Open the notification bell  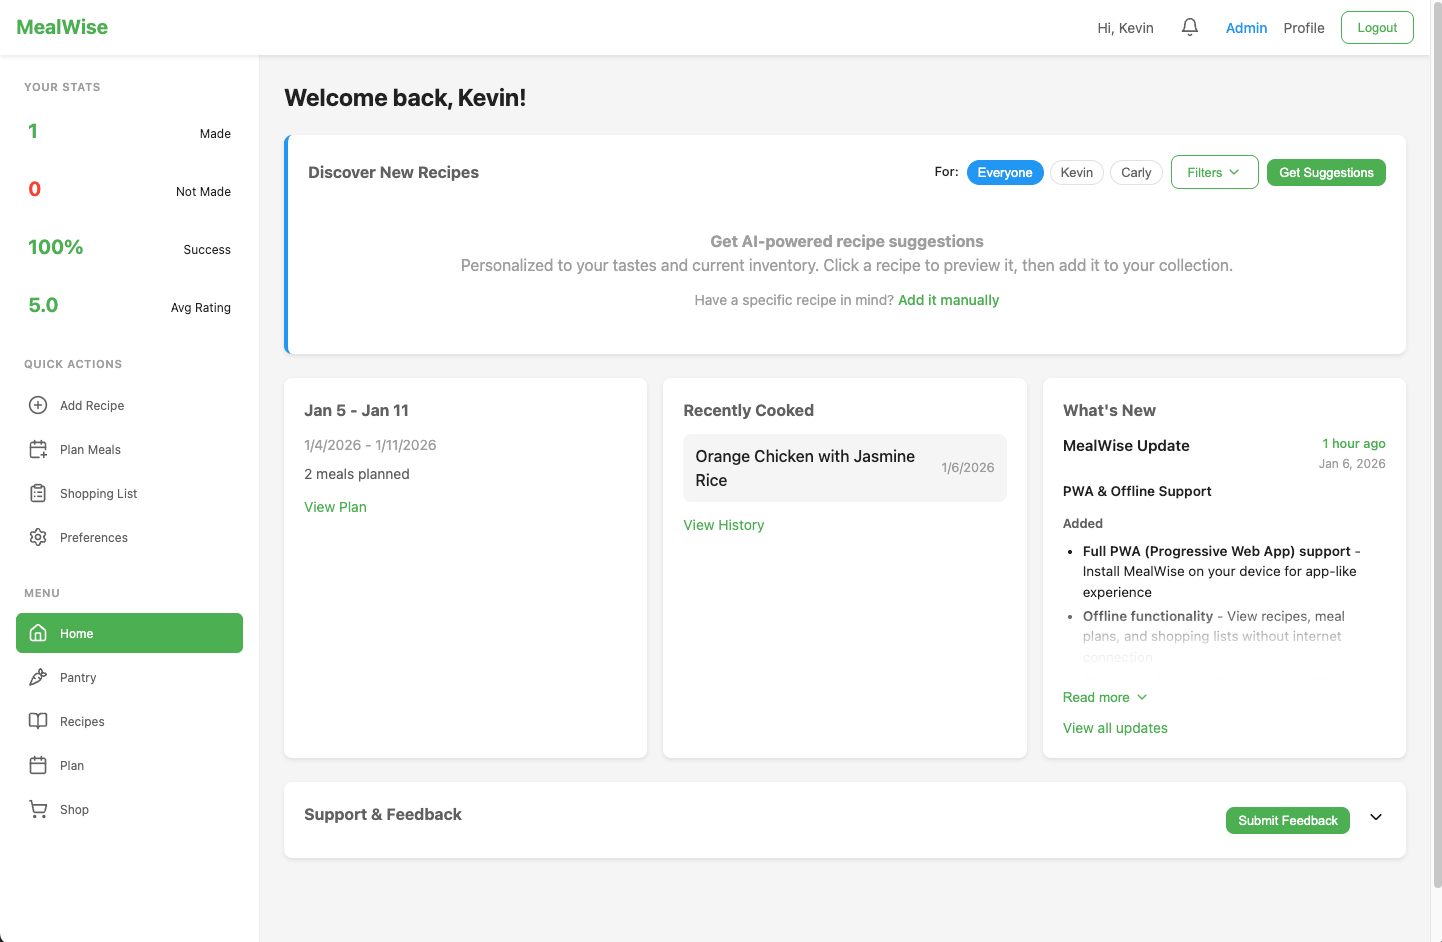[1189, 27]
